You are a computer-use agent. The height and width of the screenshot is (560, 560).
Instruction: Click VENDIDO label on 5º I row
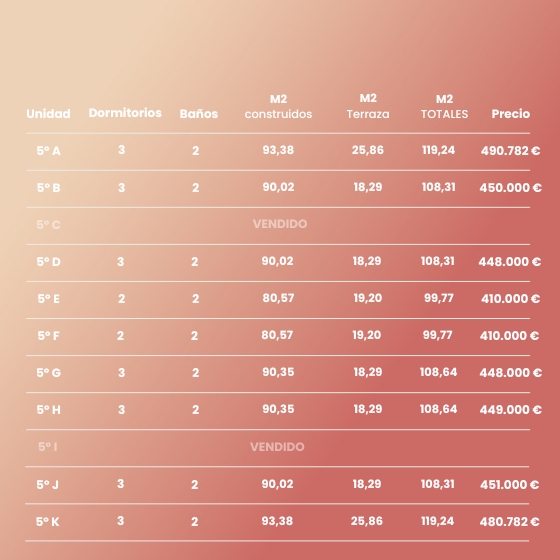click(277, 447)
